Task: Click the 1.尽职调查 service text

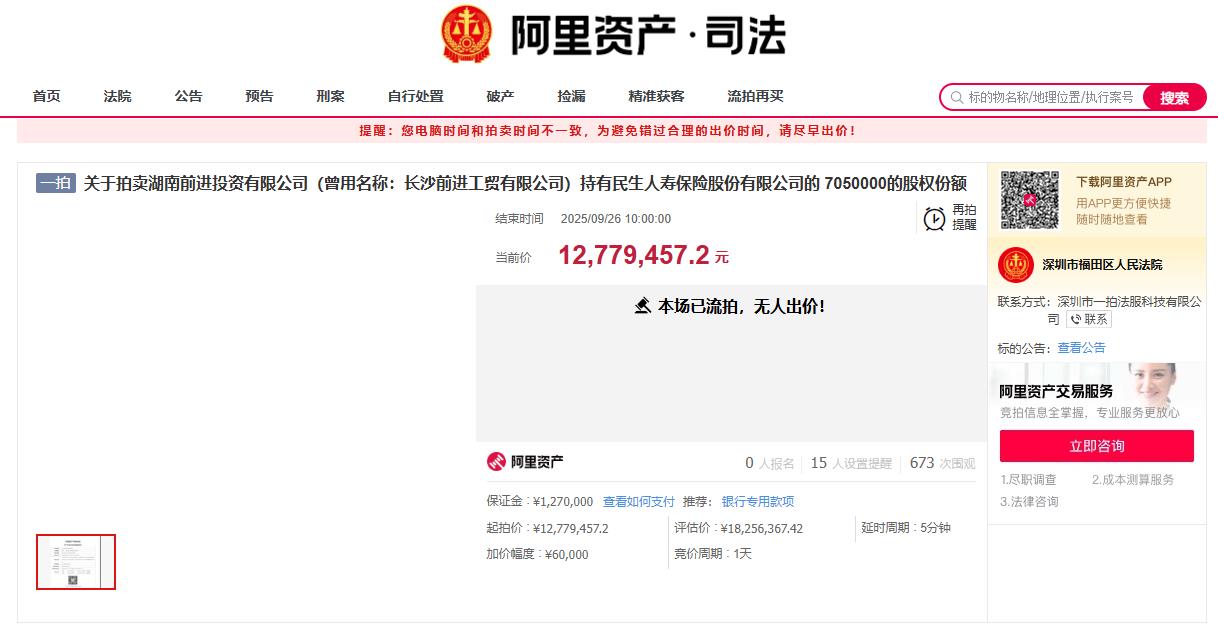Action: [1028, 480]
